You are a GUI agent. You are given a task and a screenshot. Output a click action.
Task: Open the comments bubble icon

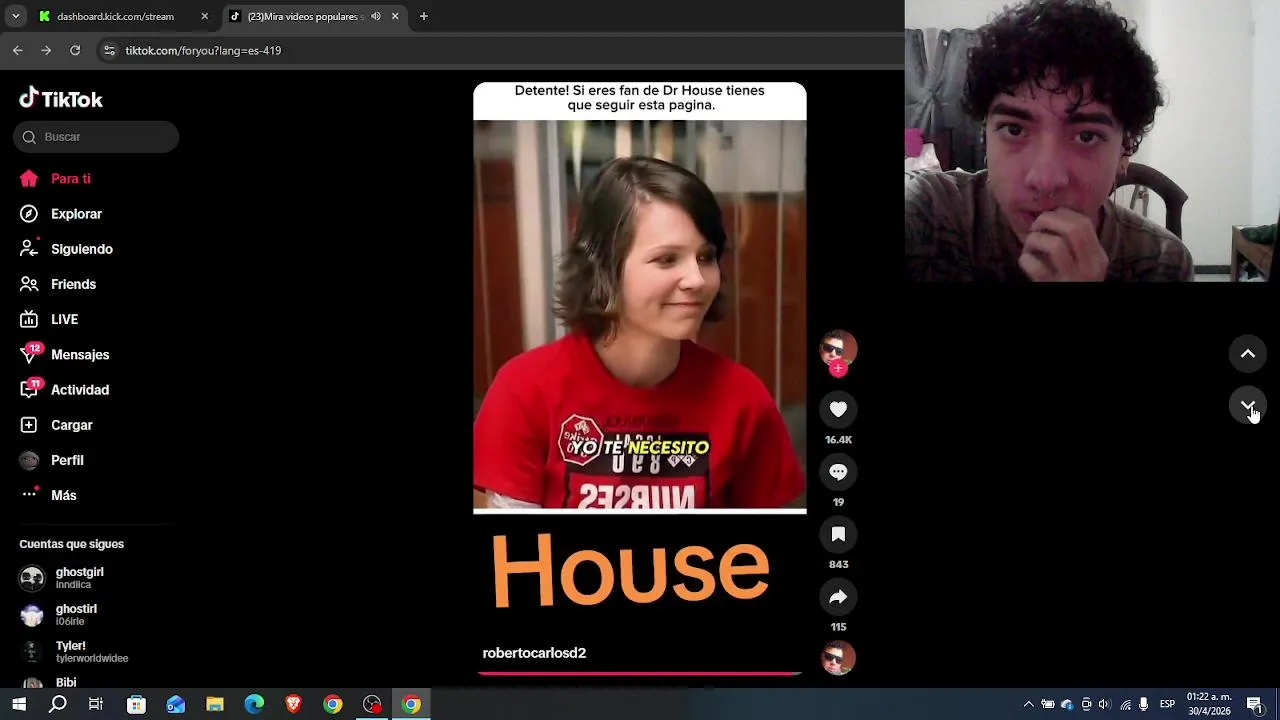(838, 472)
